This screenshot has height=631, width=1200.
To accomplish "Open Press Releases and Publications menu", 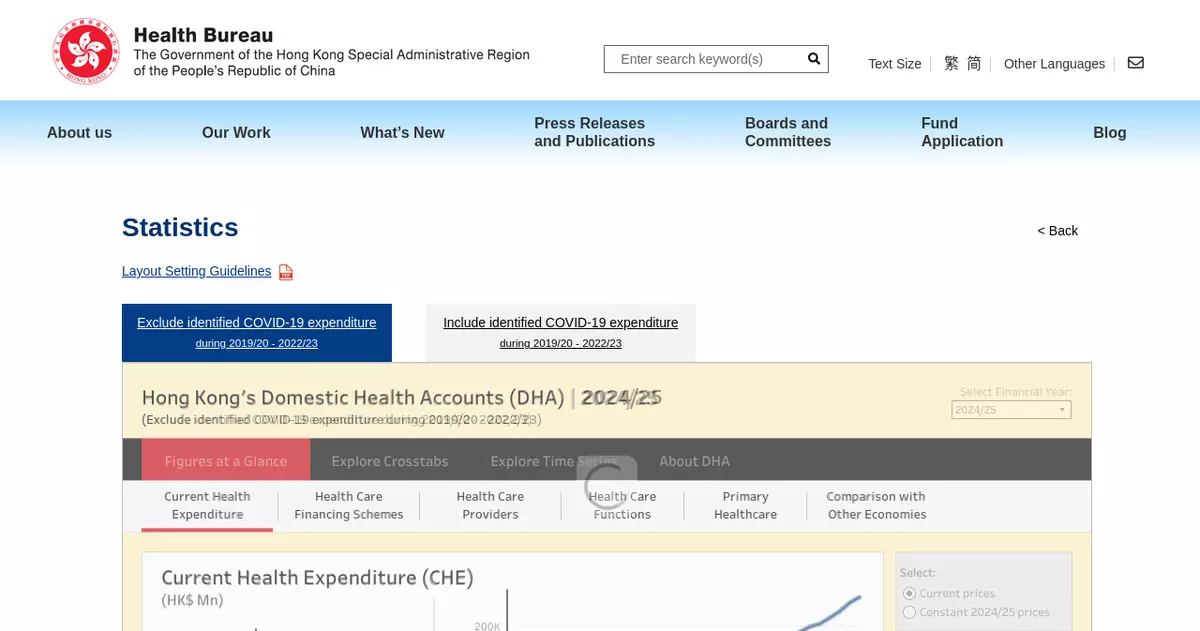I will 594,132.
